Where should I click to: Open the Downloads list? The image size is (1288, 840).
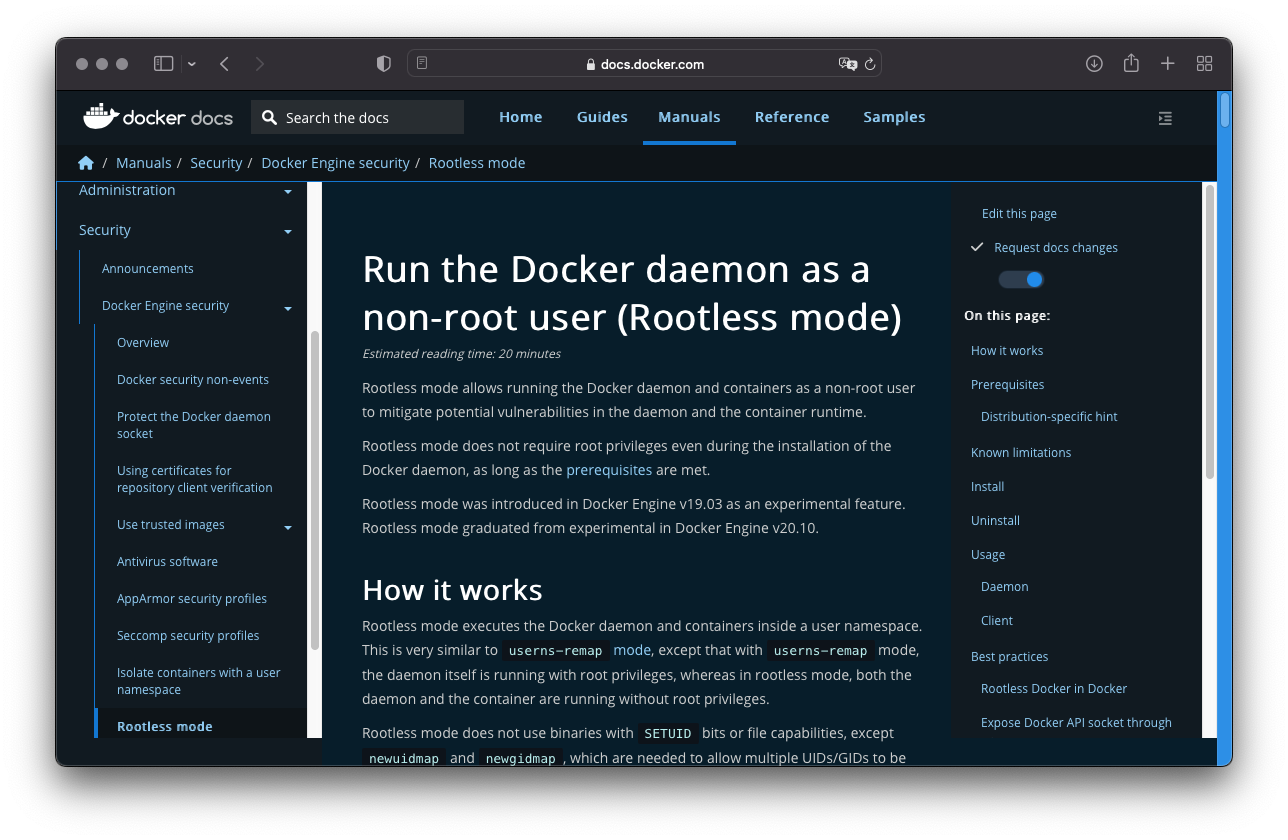[x=1093, y=63]
